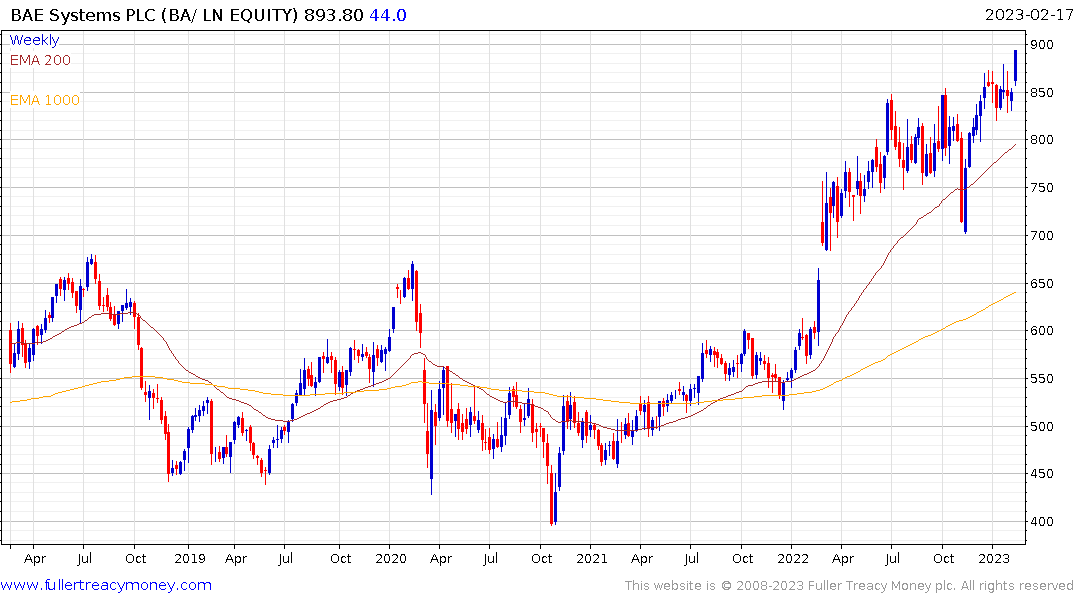The width and height of the screenshot is (1075, 600).
Task: Click the 2023 year label on time axis
Action: [993, 558]
